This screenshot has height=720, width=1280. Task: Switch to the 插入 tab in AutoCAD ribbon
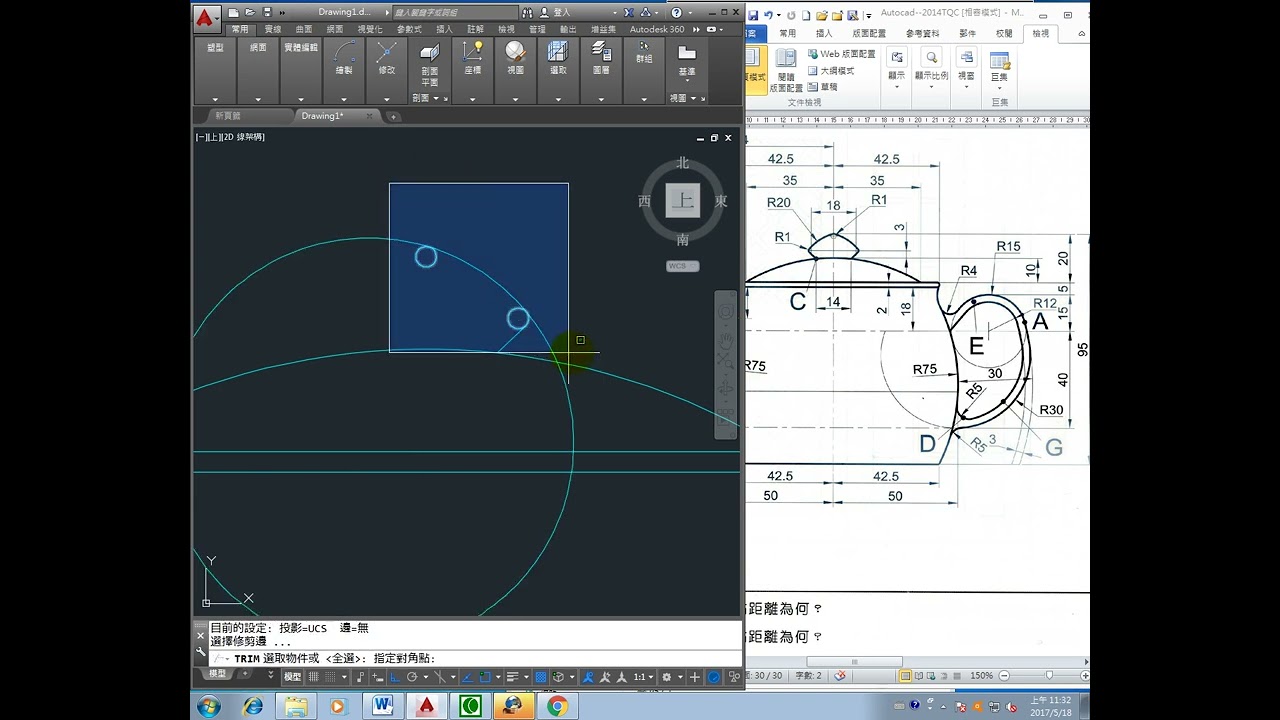click(x=444, y=29)
